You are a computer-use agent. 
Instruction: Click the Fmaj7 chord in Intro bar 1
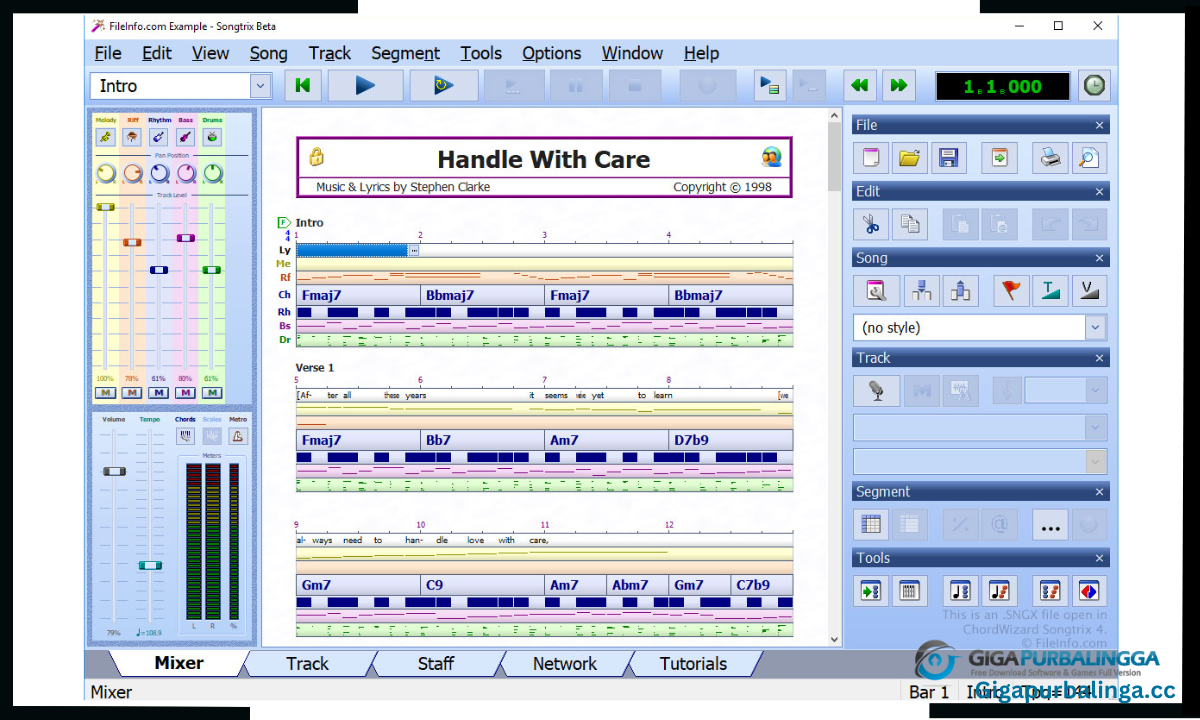pyautogui.click(x=358, y=295)
